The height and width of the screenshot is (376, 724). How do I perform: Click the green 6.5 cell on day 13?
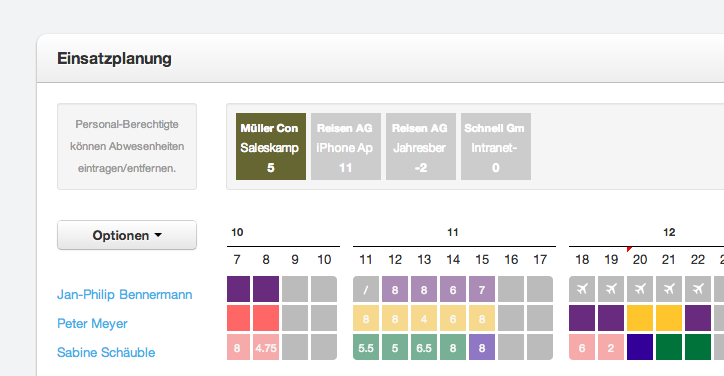(424, 347)
